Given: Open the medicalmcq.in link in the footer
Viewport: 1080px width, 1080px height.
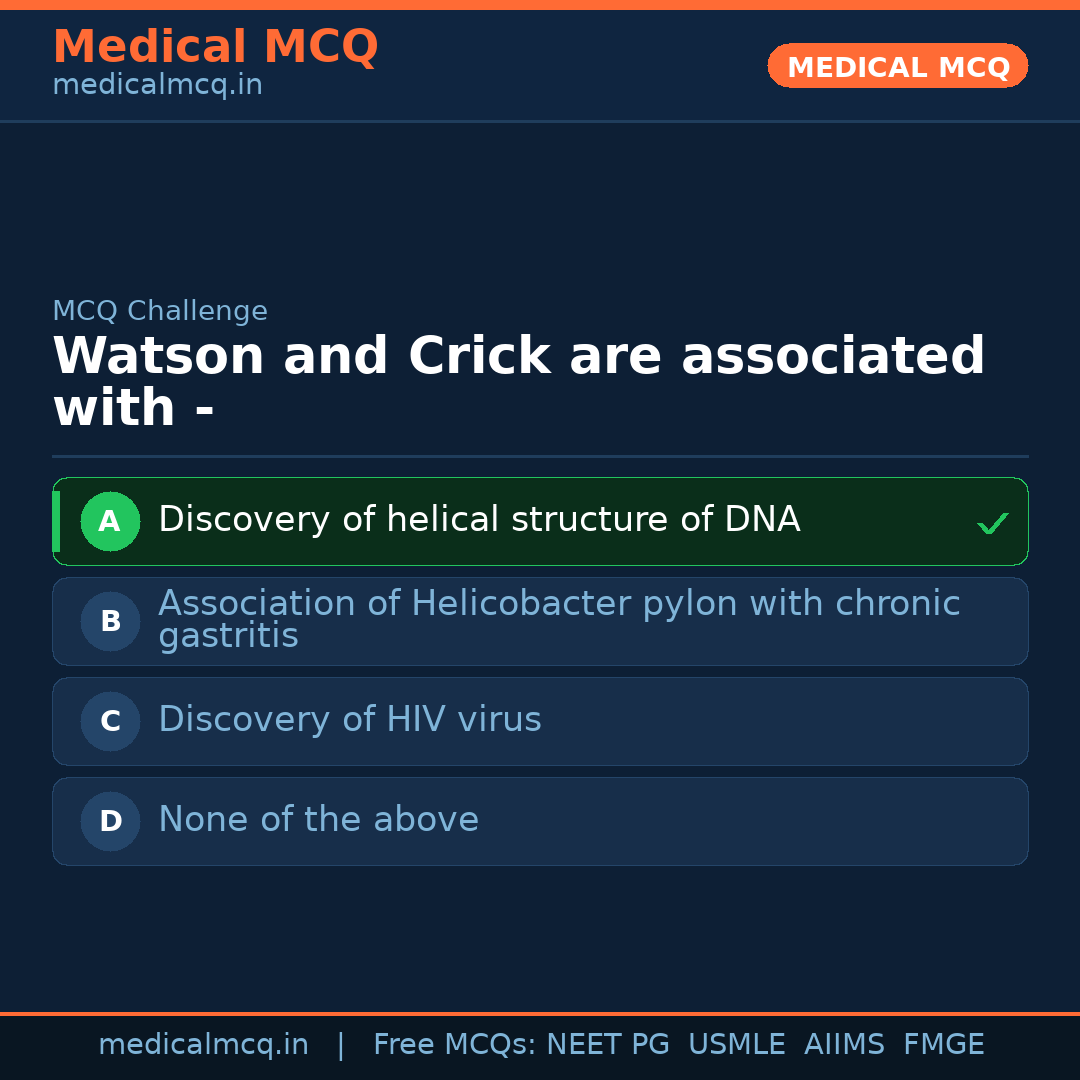Looking at the screenshot, I should coord(203,1045).
